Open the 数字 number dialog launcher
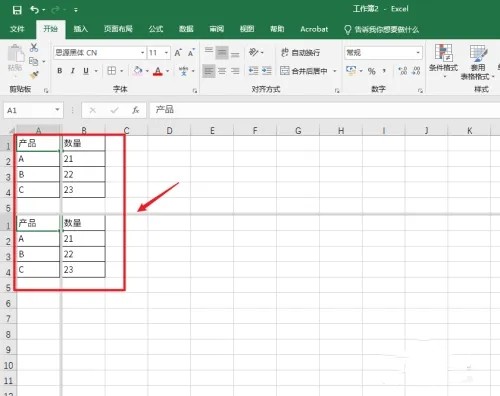This screenshot has height=396, width=500. [x=420, y=91]
